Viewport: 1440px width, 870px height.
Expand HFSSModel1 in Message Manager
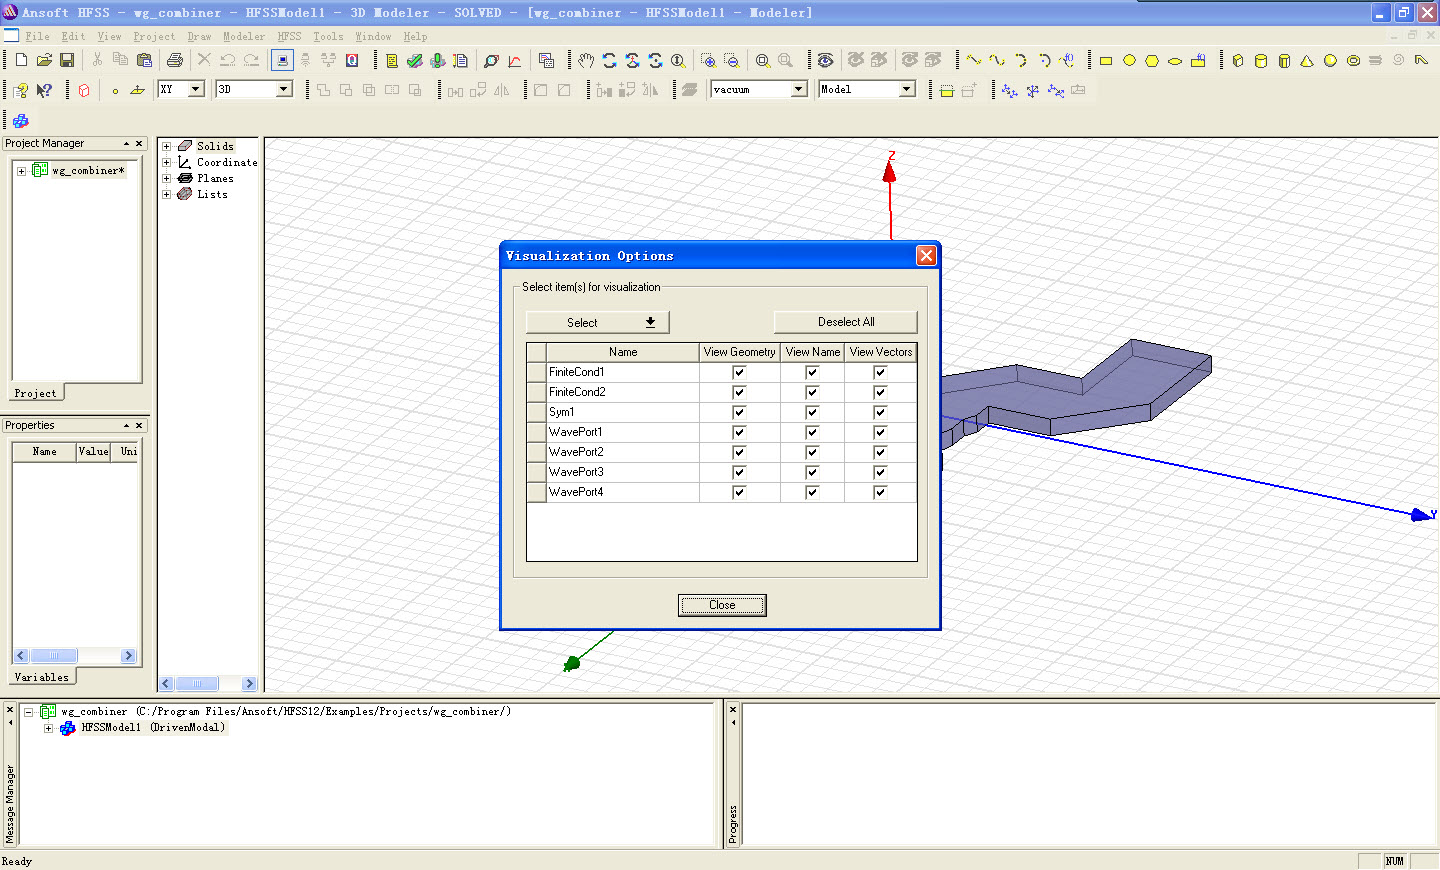point(48,728)
